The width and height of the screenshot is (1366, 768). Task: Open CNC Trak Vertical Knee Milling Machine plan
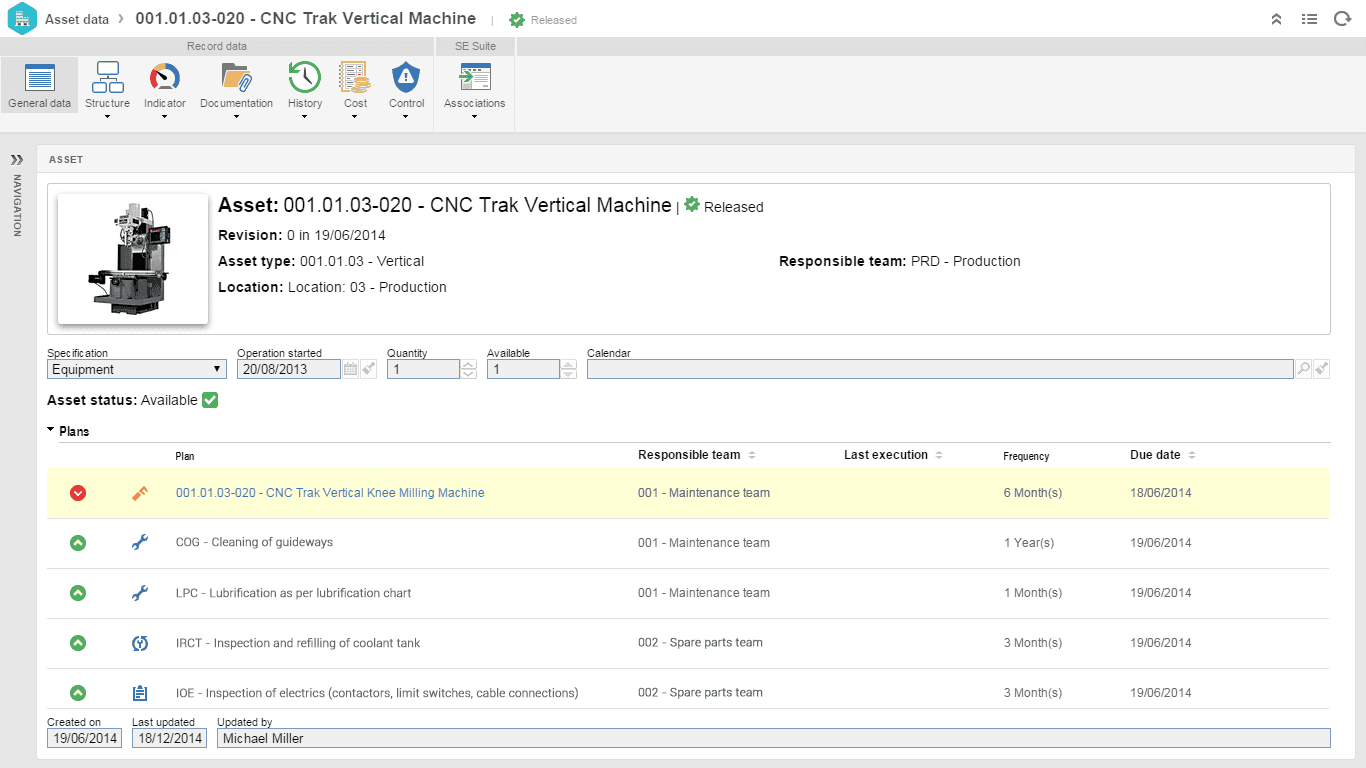click(x=330, y=493)
